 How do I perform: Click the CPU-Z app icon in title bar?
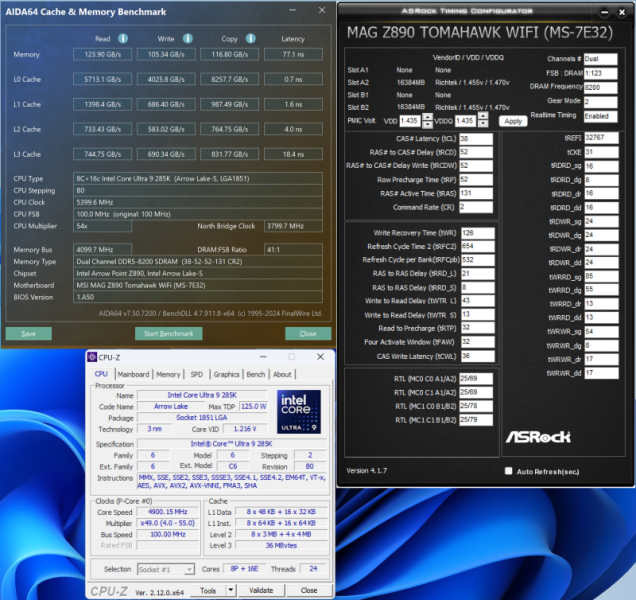point(92,357)
